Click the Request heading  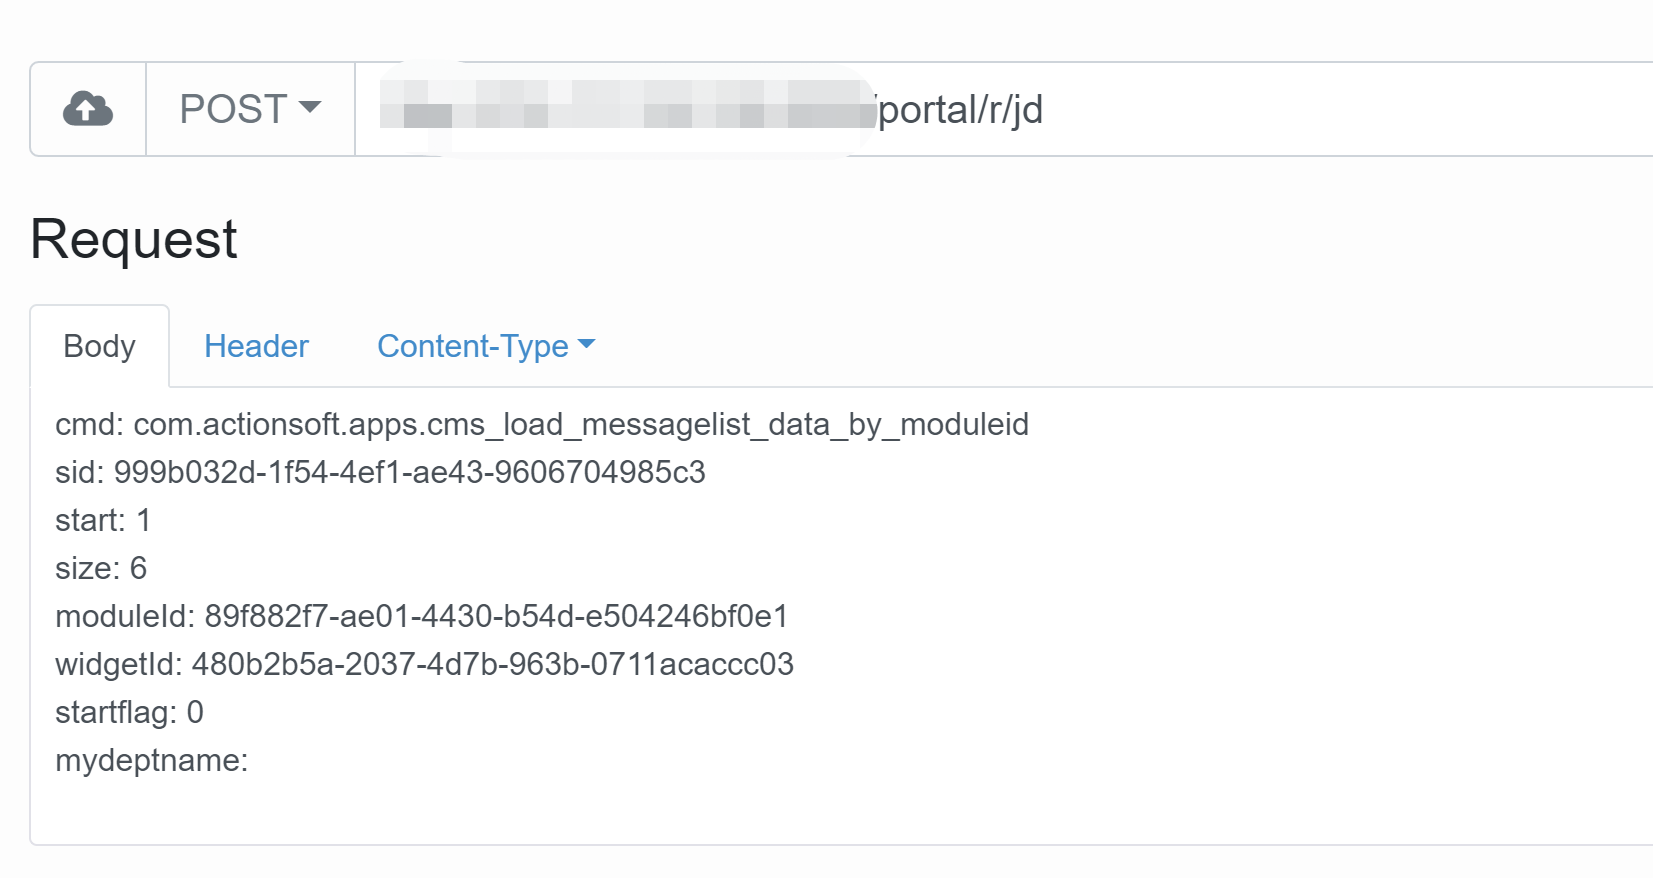tap(133, 237)
